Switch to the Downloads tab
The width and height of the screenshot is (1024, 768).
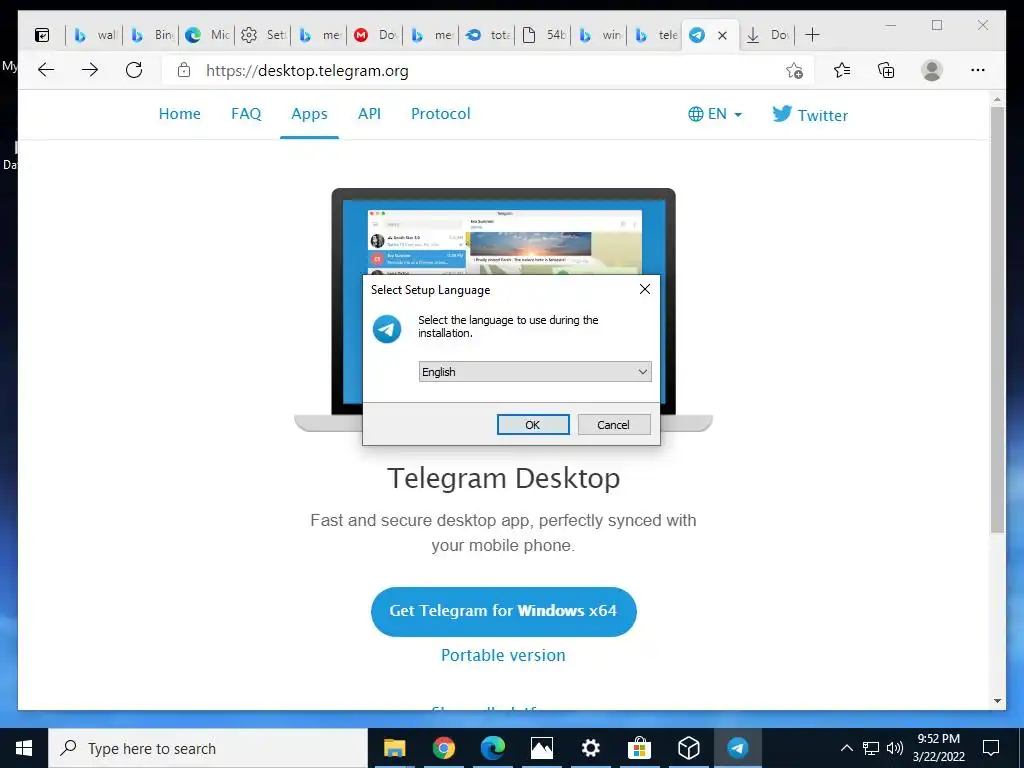coord(767,35)
